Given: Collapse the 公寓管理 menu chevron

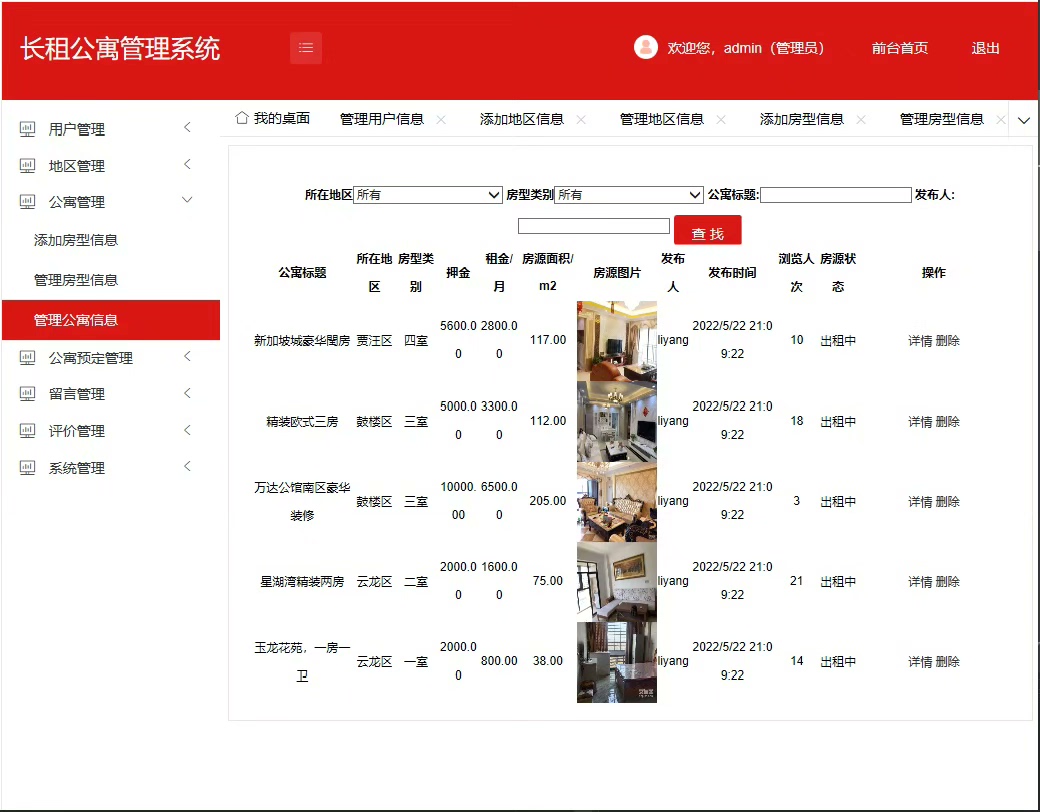Looking at the screenshot, I should tap(188, 199).
